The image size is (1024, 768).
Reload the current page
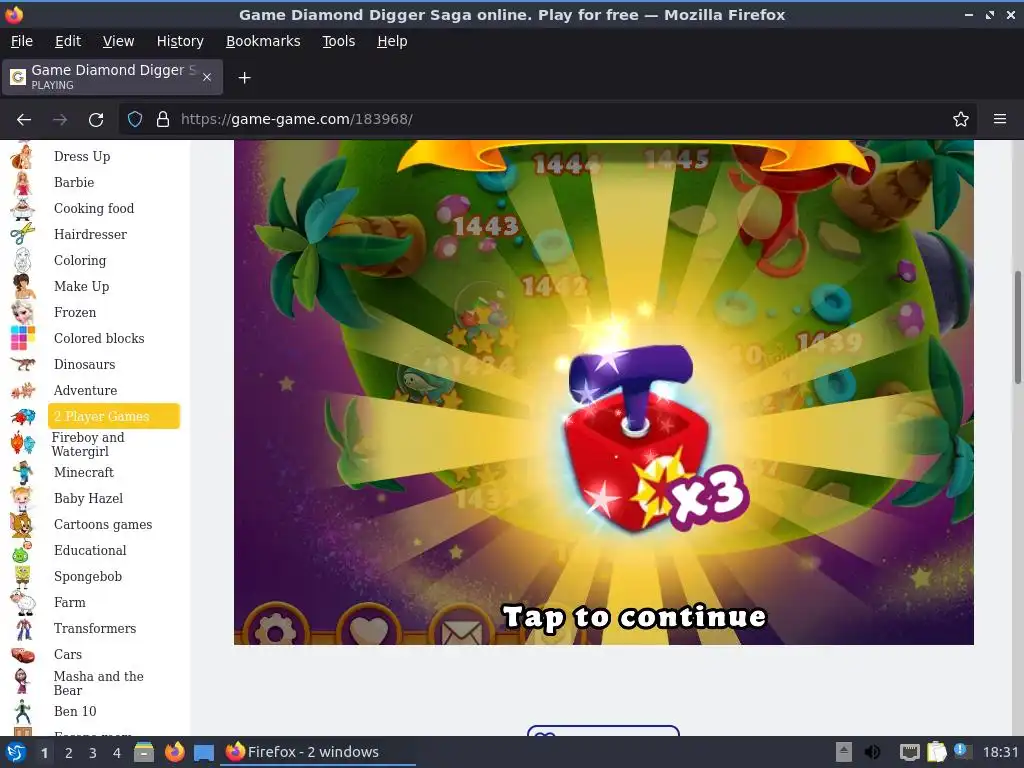[96, 119]
